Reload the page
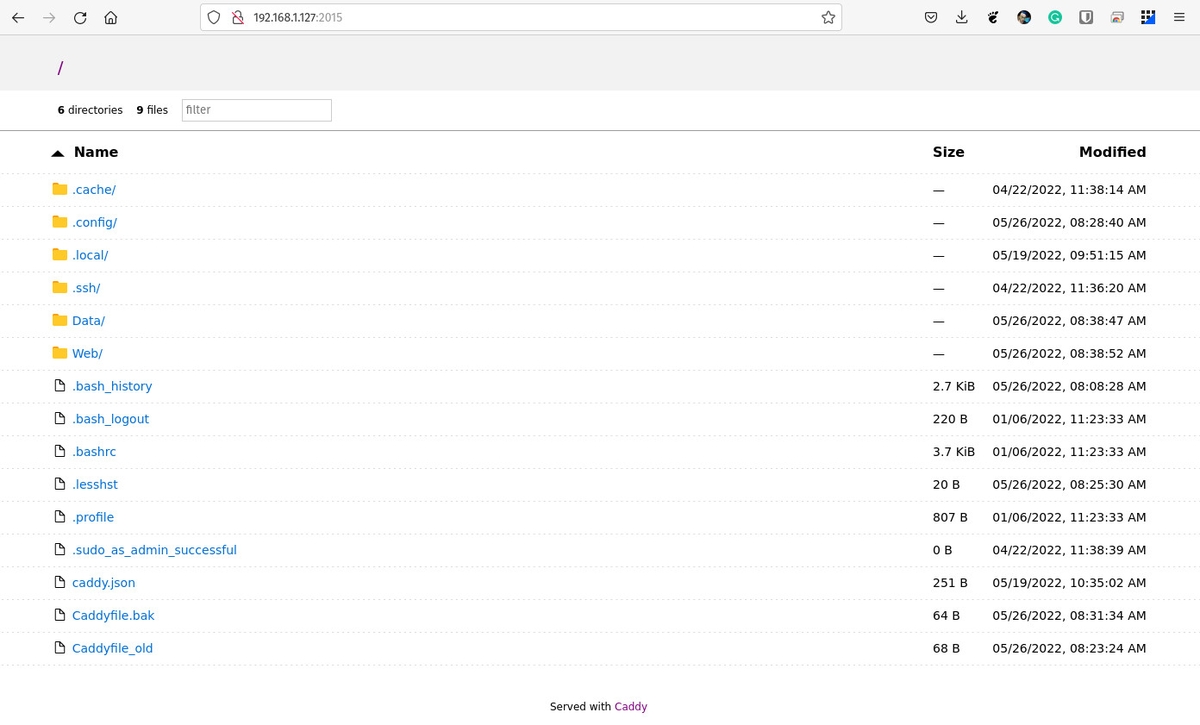The height and width of the screenshot is (725, 1200). tap(80, 17)
